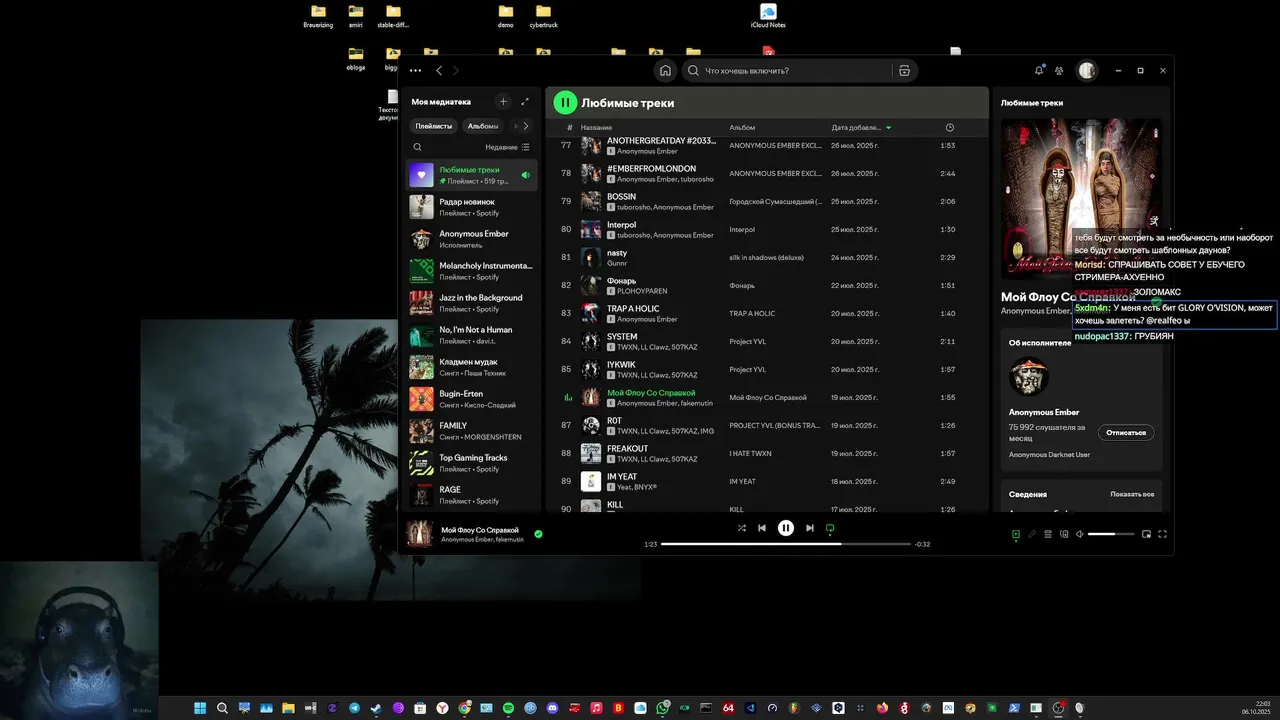Enter full screen player mode

[1162, 534]
